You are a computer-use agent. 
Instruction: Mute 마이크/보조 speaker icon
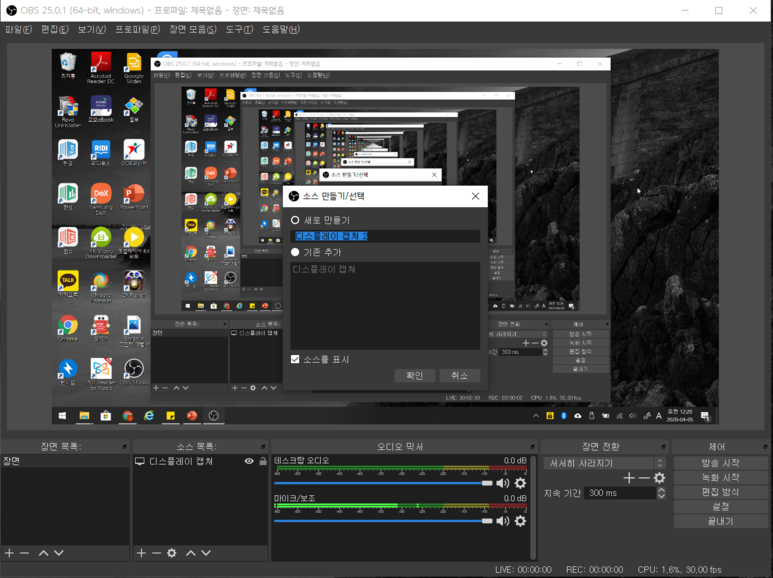coord(503,521)
